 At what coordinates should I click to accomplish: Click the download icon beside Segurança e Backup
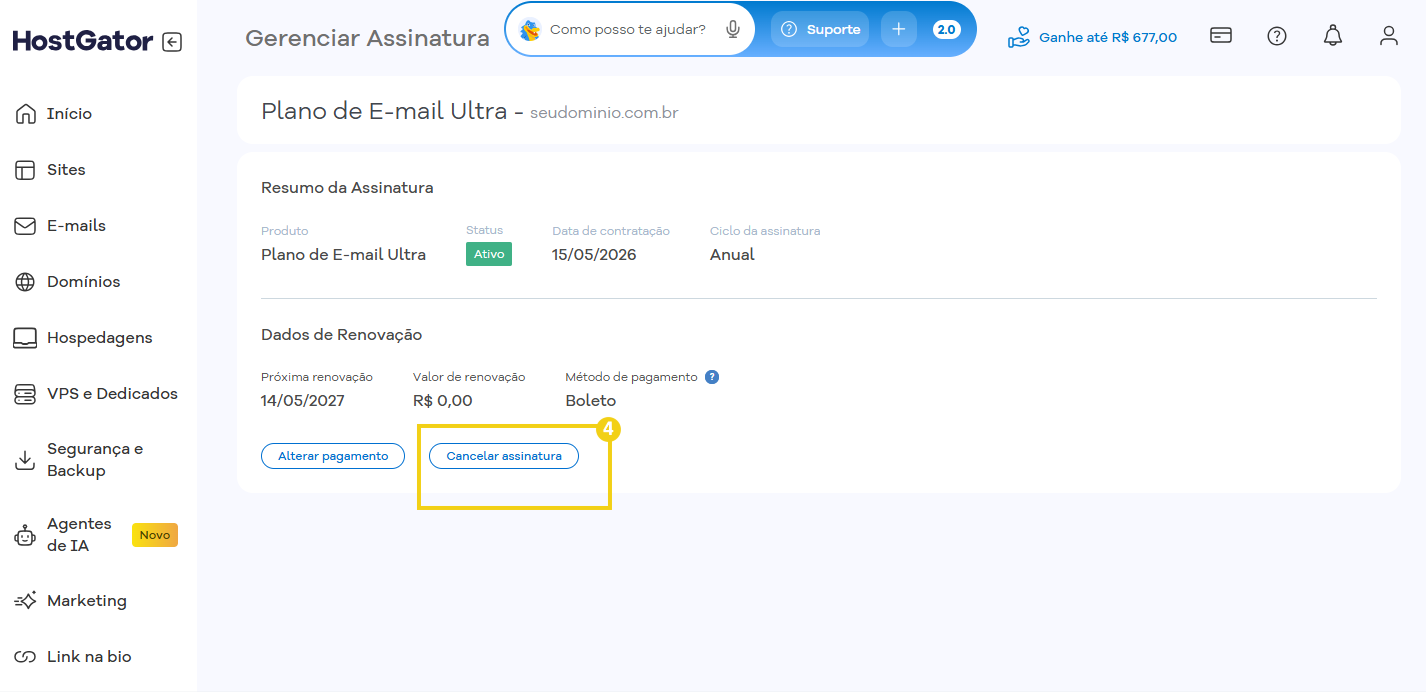point(25,460)
